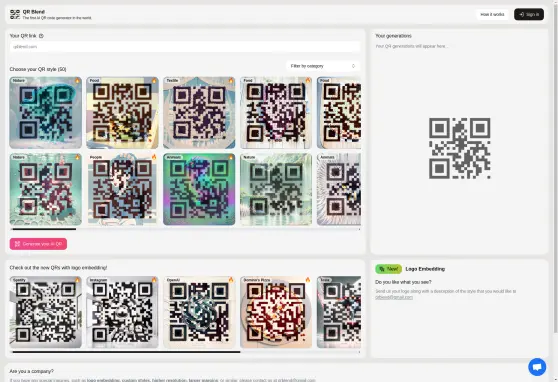Click the green New! badge

(389, 269)
